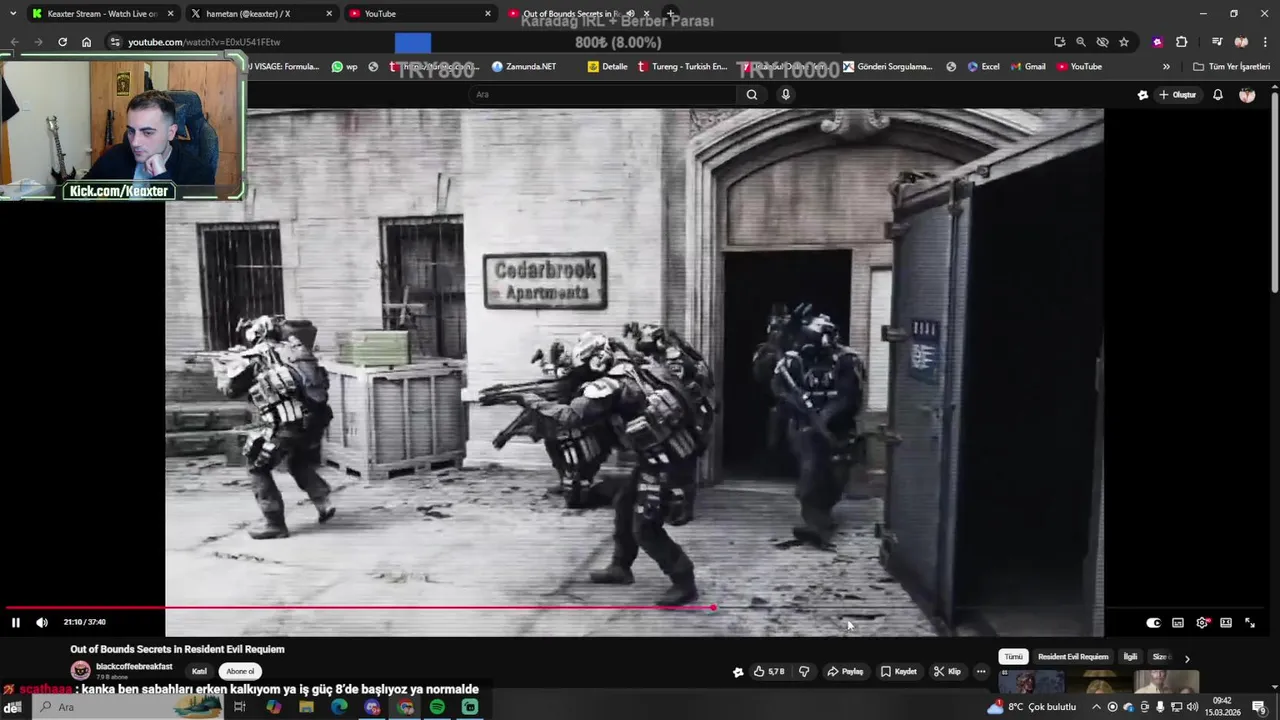
Task: Select the Tümü filter chip
Action: point(1013,657)
